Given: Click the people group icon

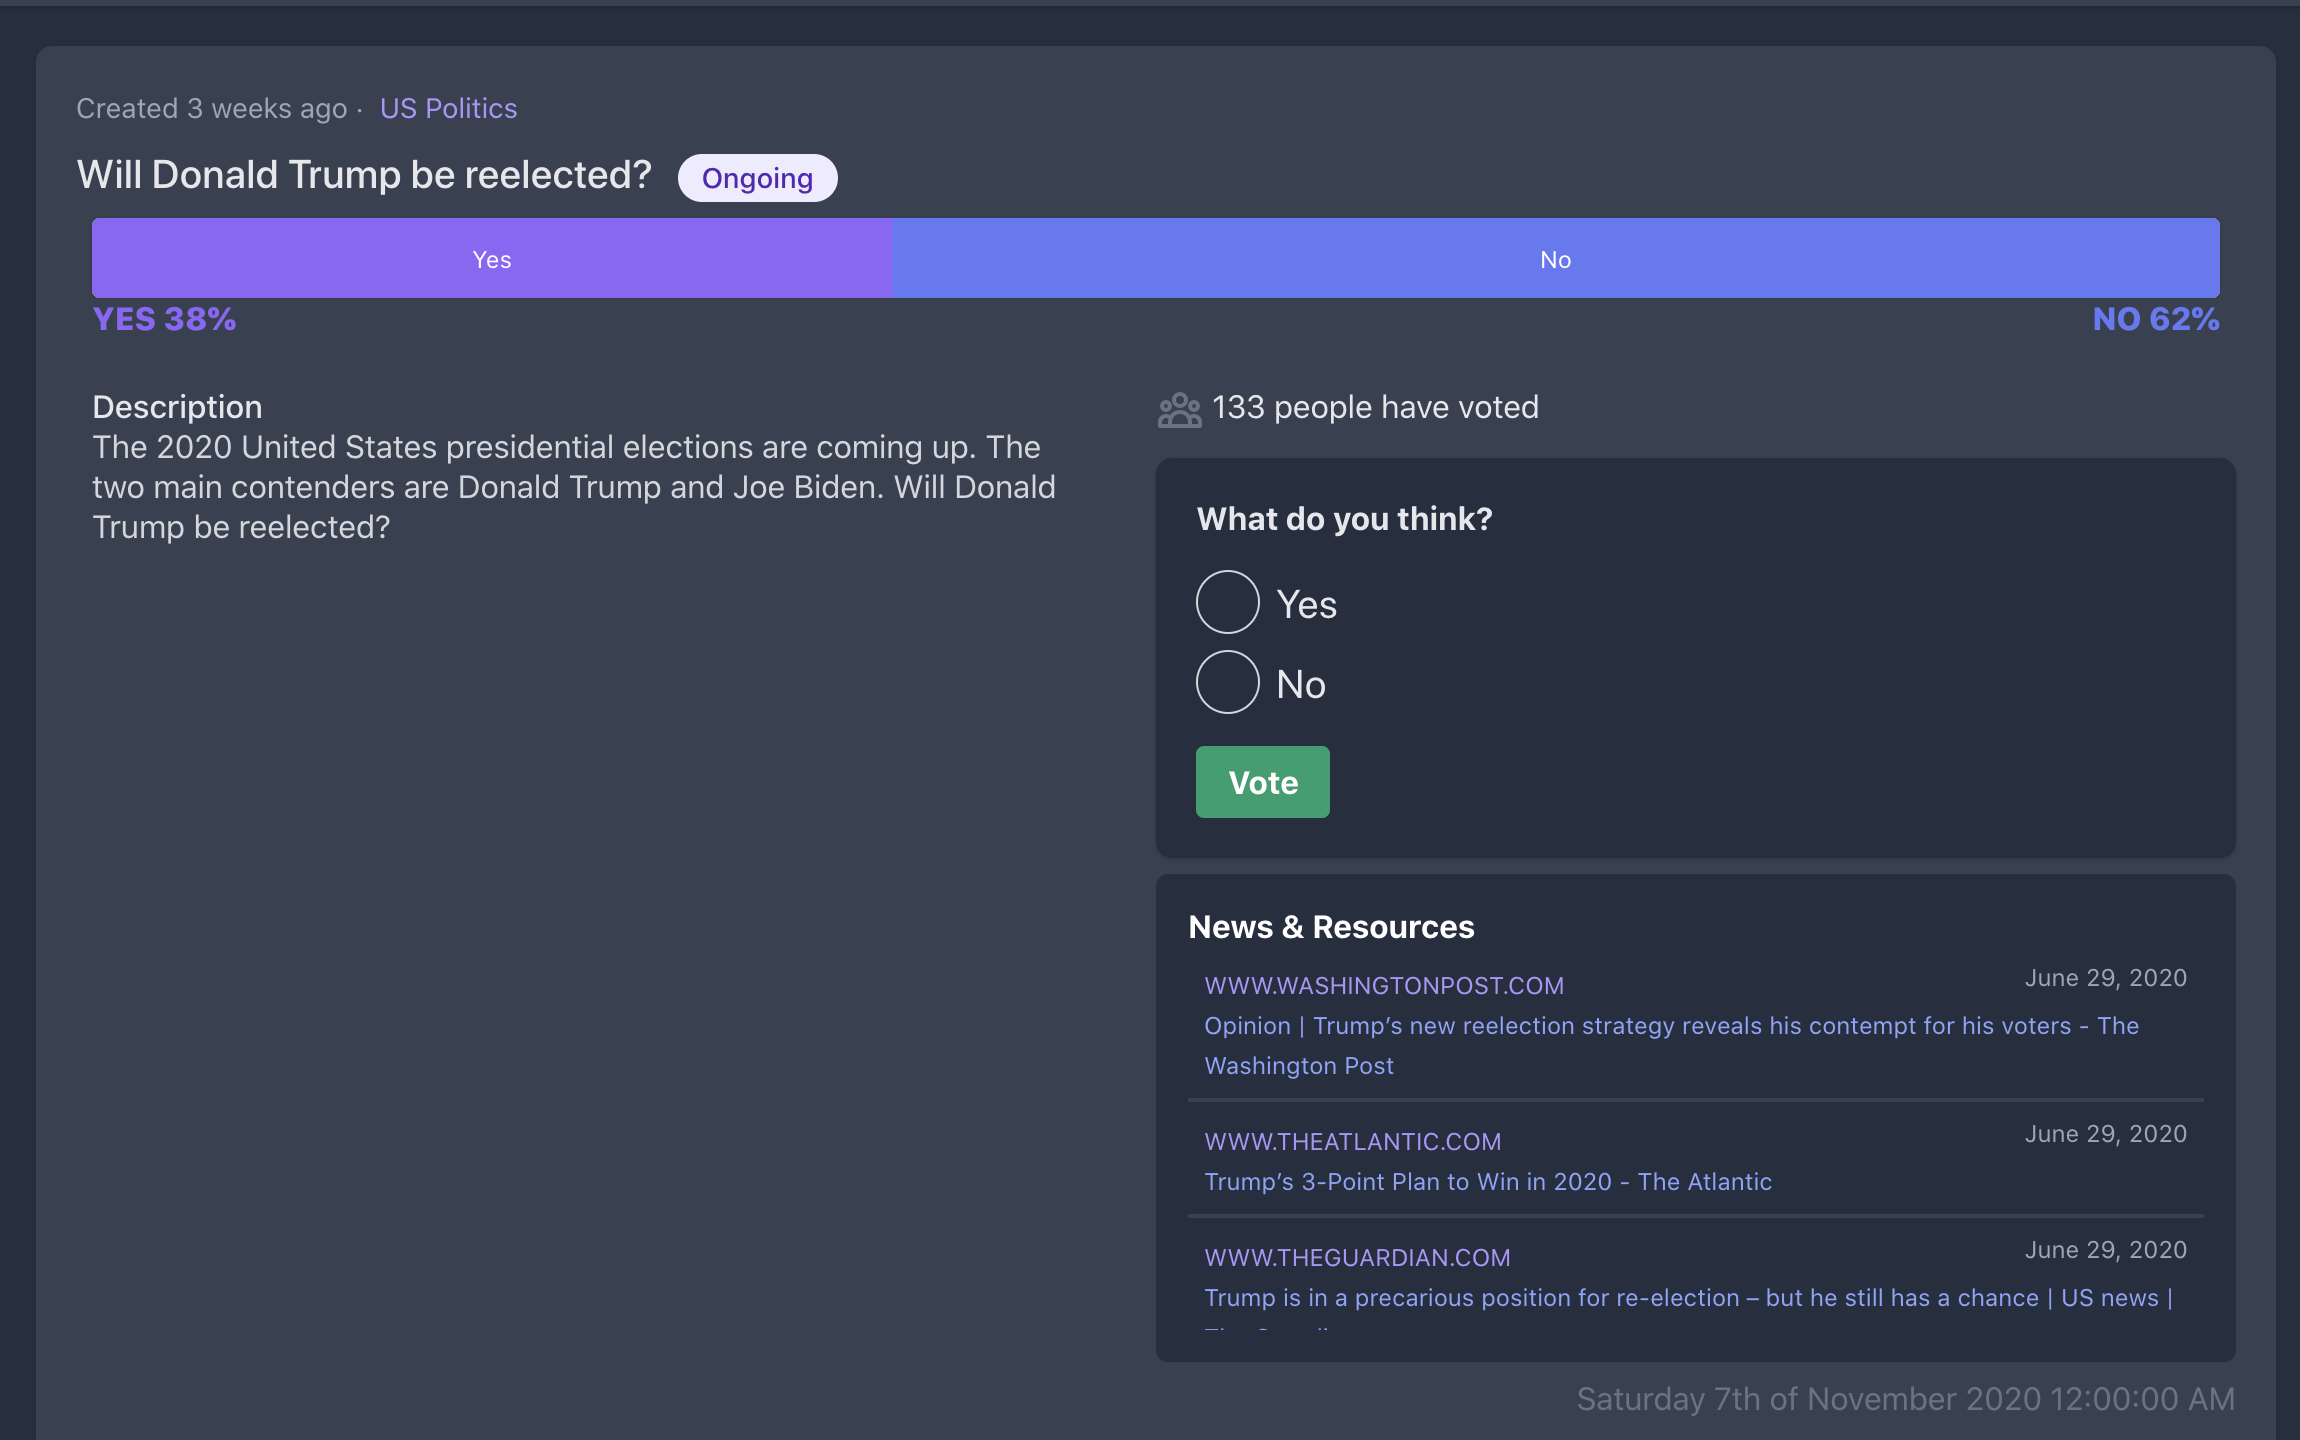Looking at the screenshot, I should click(1179, 409).
